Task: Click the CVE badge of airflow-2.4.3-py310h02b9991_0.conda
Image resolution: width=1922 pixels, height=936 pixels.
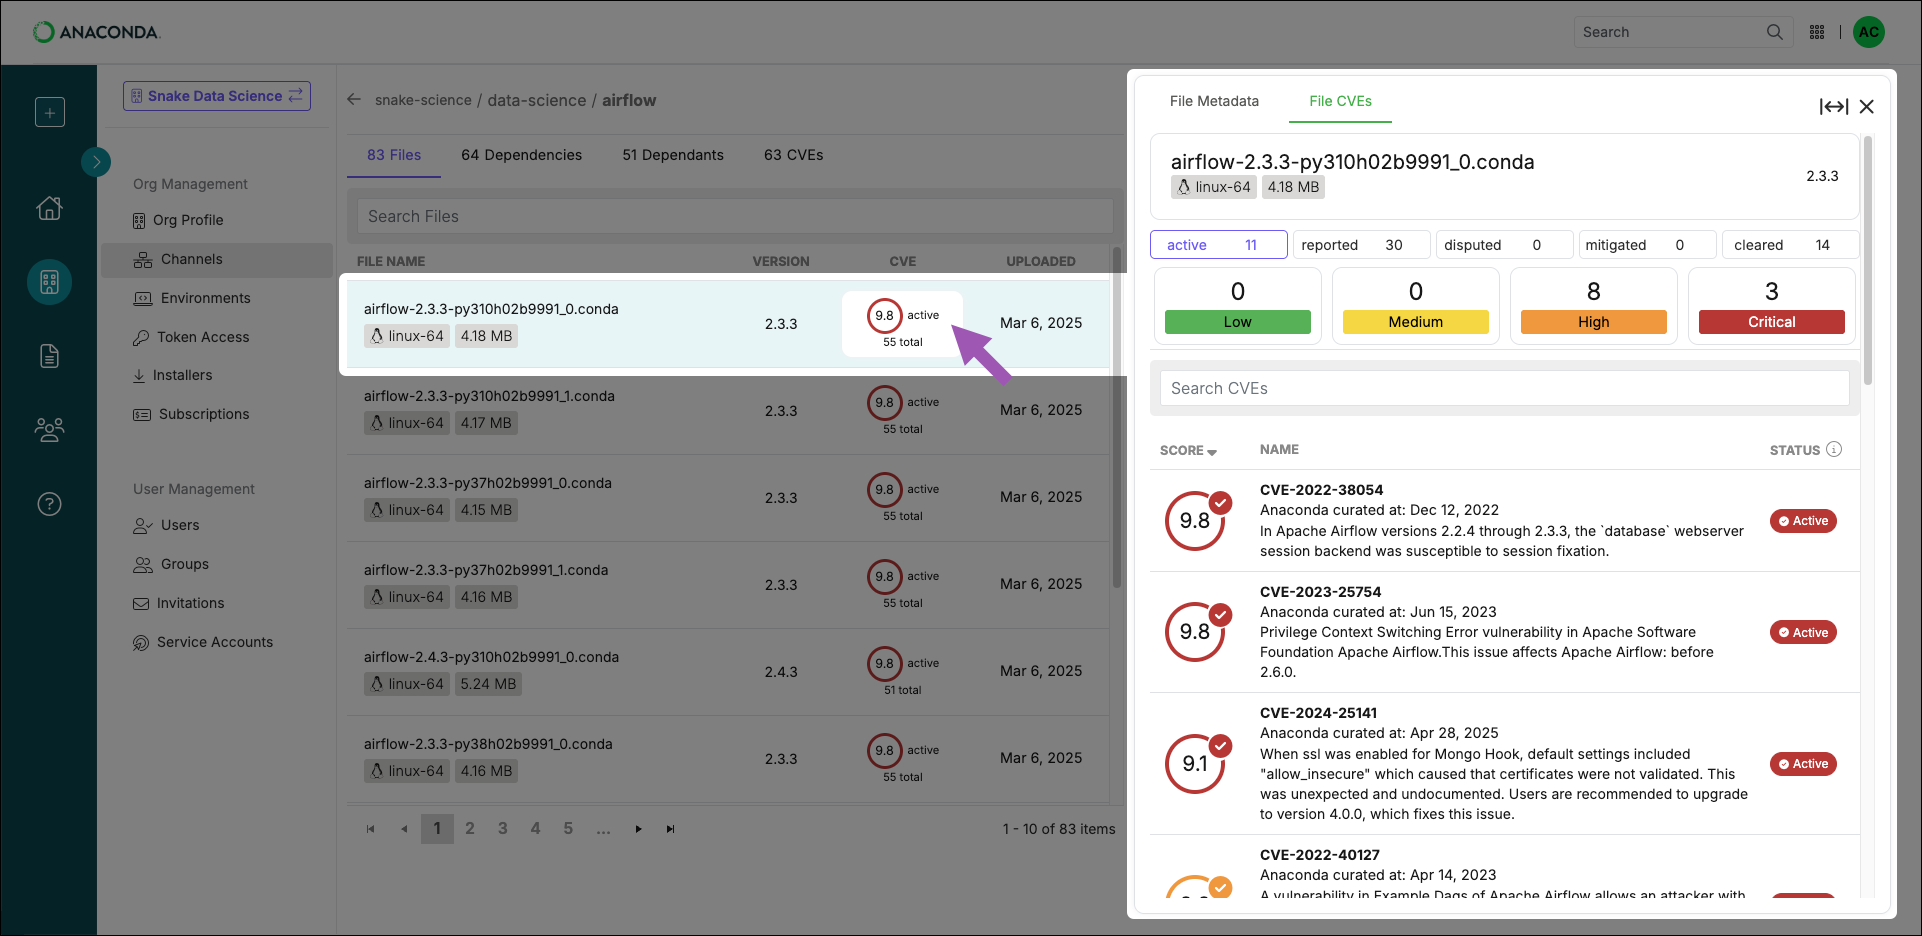Action: click(x=884, y=664)
